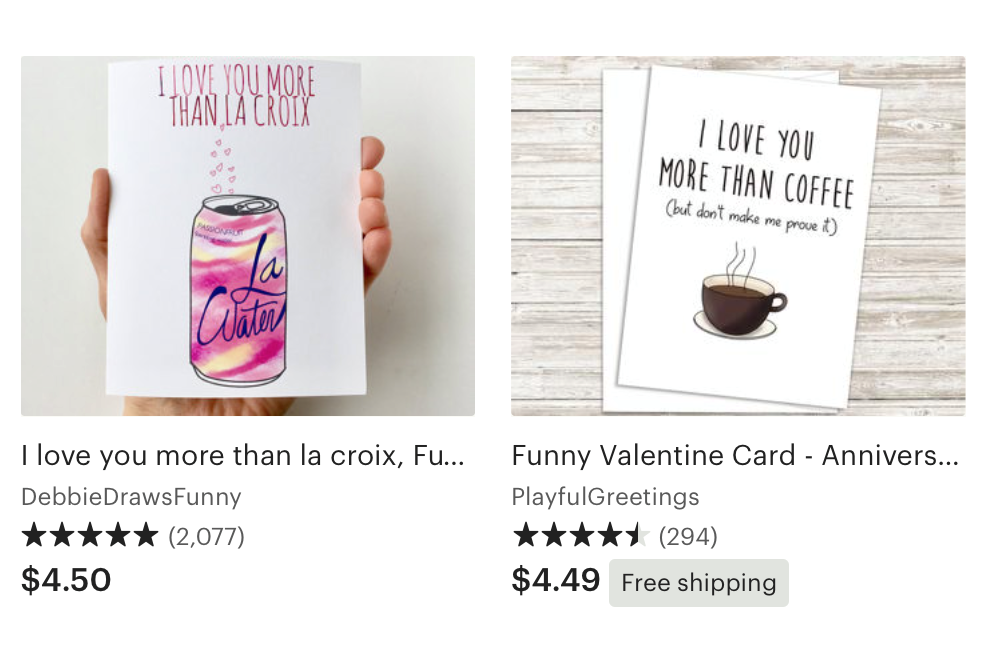Image resolution: width=986 pixels, height=658 pixels.
Task: Open the (294) reviews count
Action: (688, 537)
